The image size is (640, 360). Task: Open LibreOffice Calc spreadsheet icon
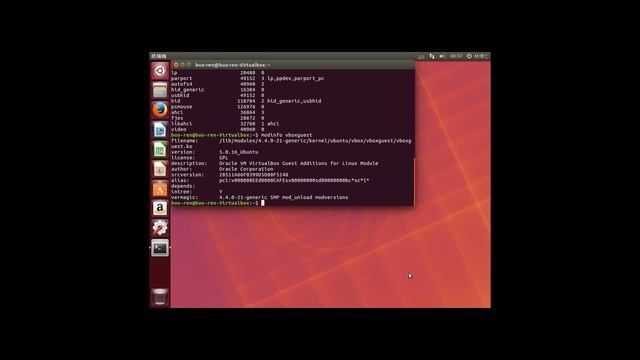pyautogui.click(x=160, y=149)
